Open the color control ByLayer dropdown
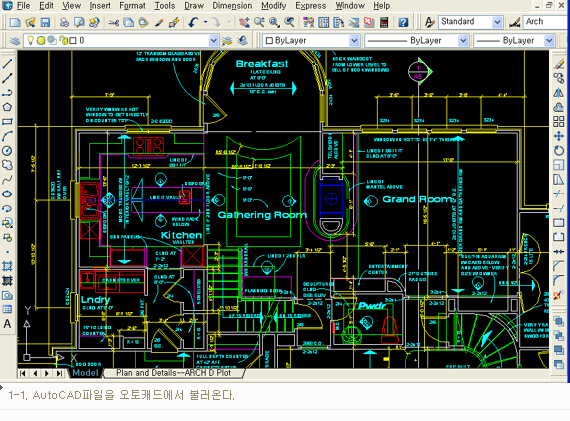The image size is (570, 421). click(x=354, y=40)
